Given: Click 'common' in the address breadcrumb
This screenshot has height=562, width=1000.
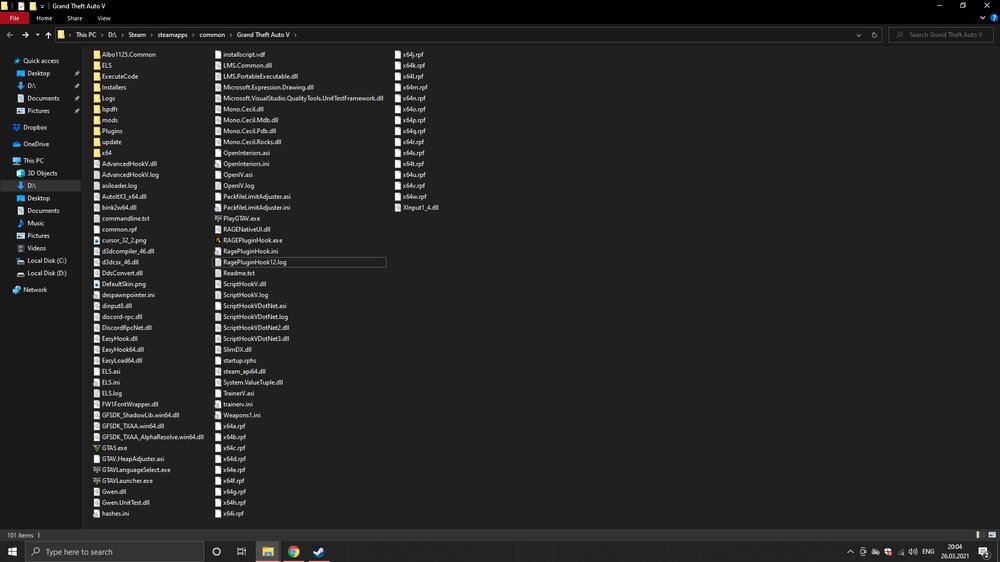Looking at the screenshot, I should click(212, 35).
